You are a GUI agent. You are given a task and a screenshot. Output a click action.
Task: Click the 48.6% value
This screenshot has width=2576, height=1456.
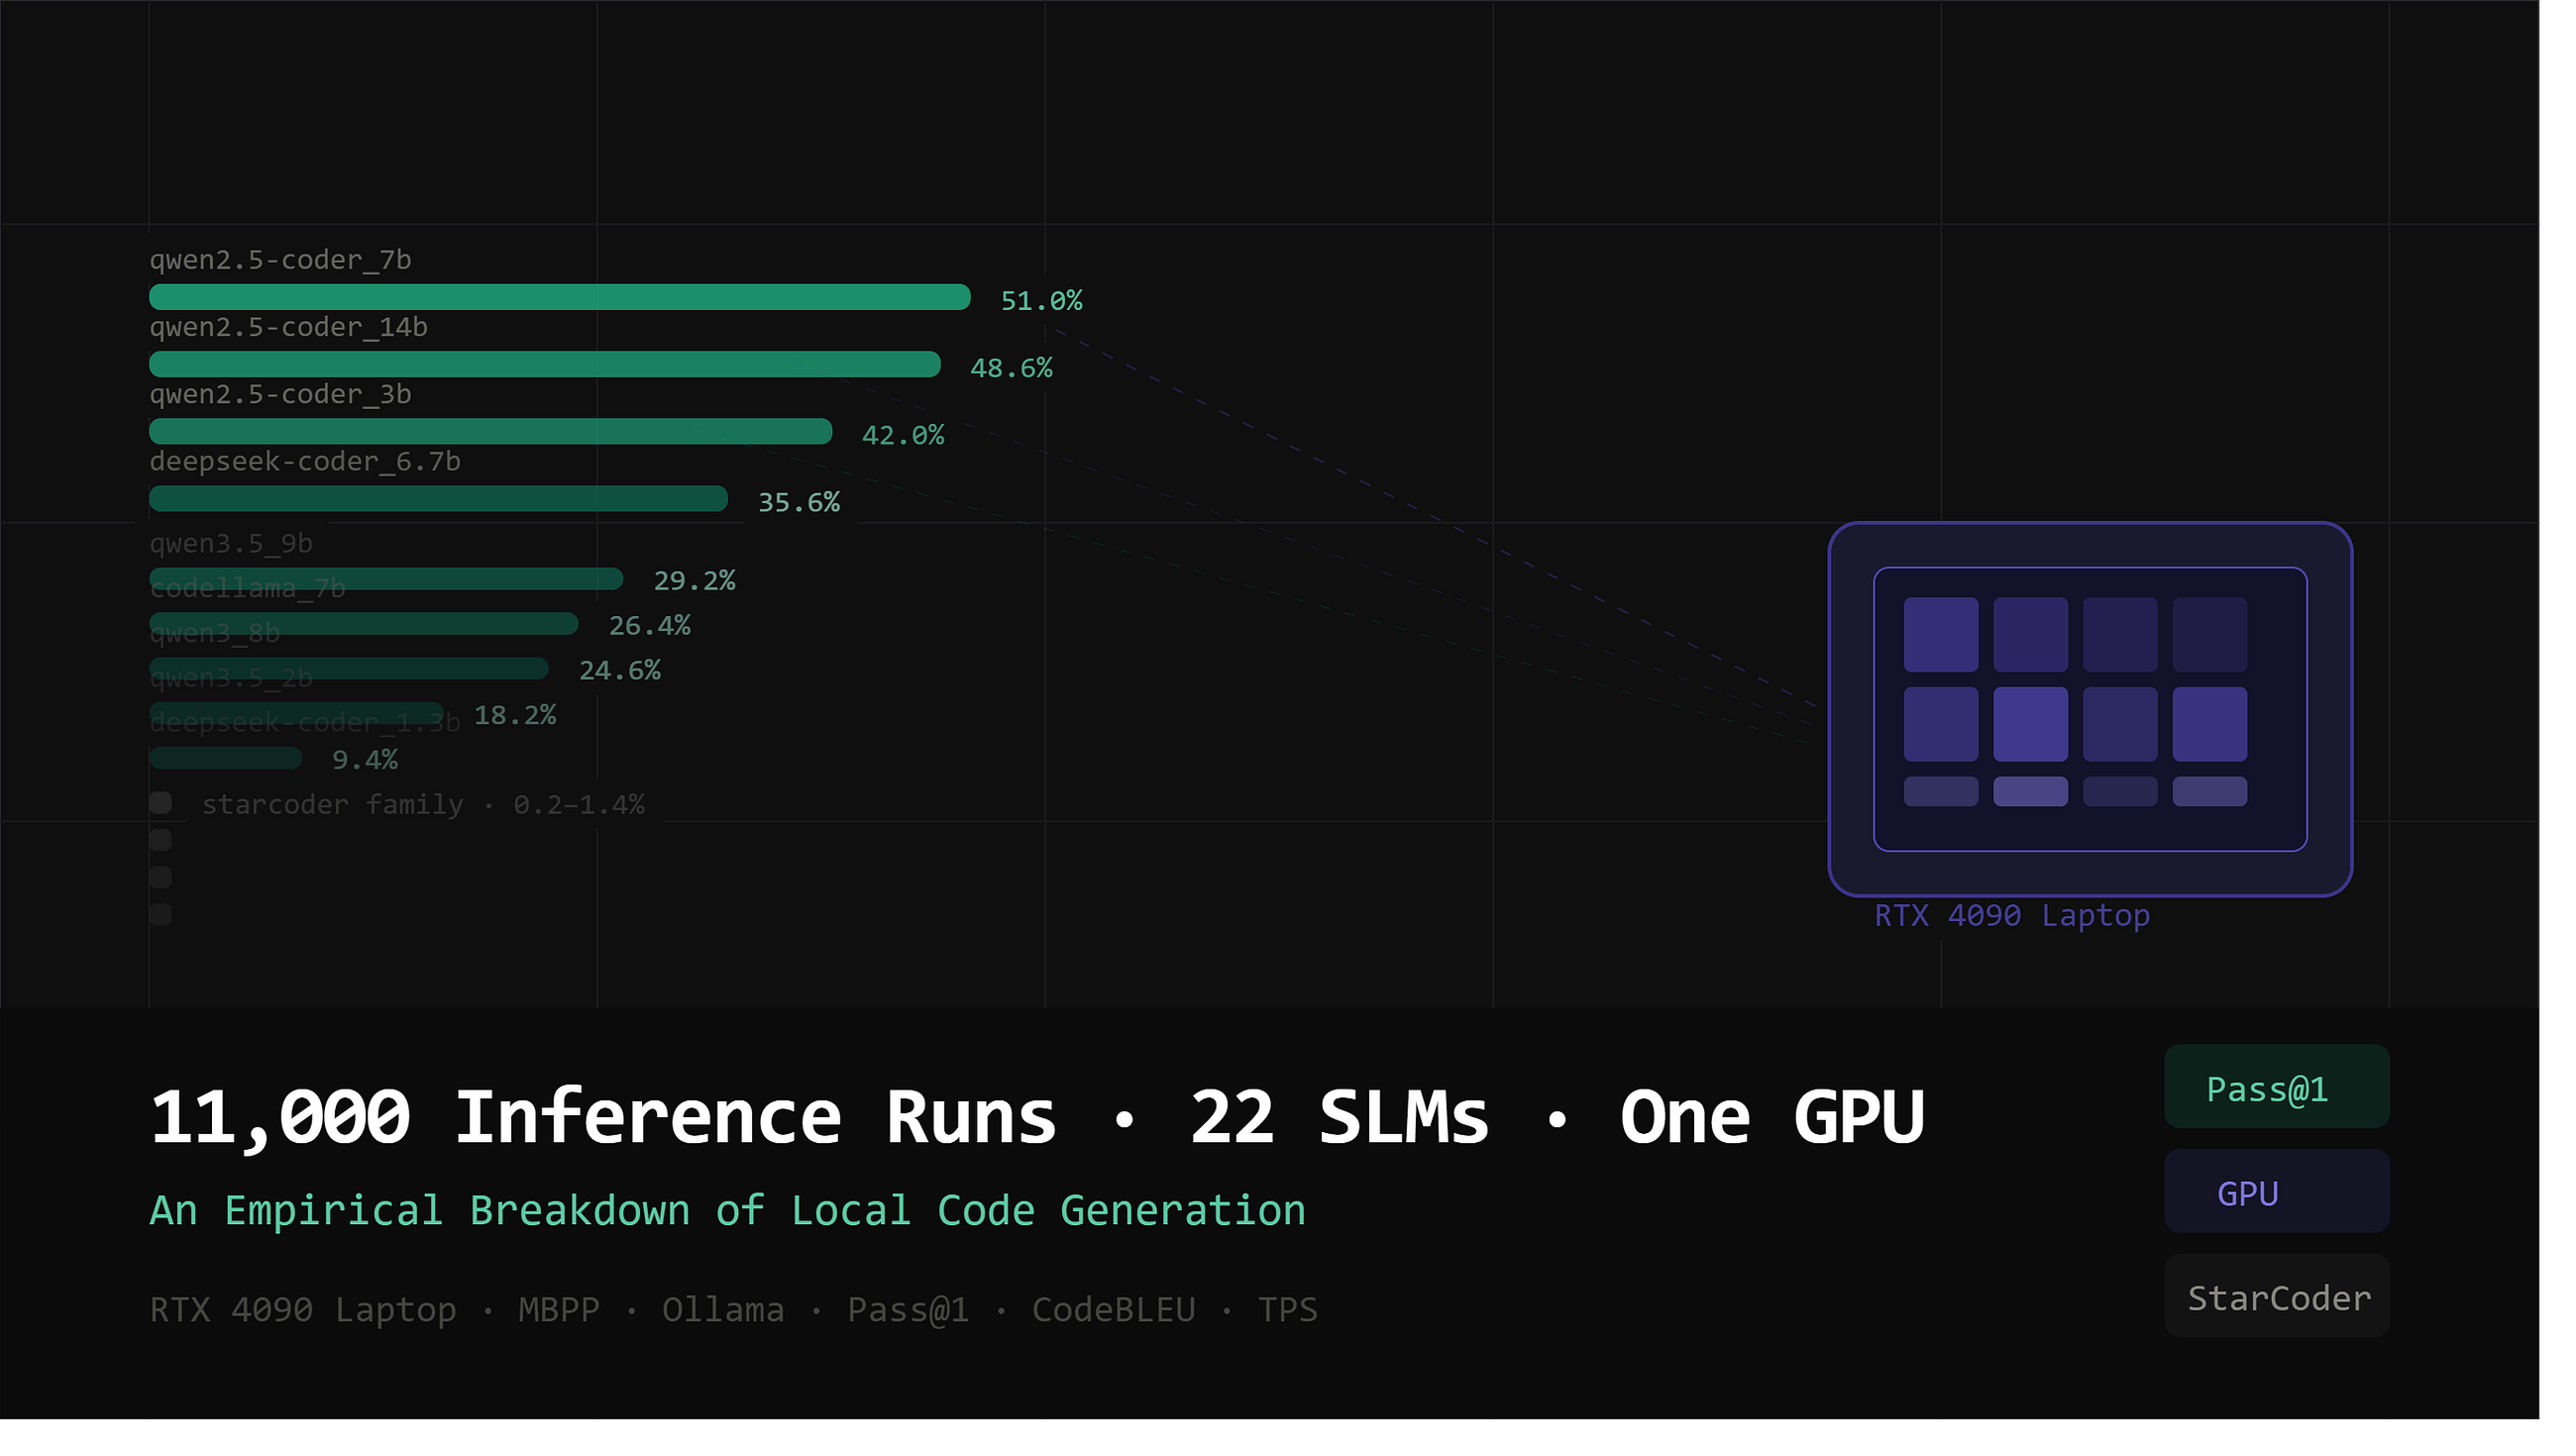[x=1011, y=368]
